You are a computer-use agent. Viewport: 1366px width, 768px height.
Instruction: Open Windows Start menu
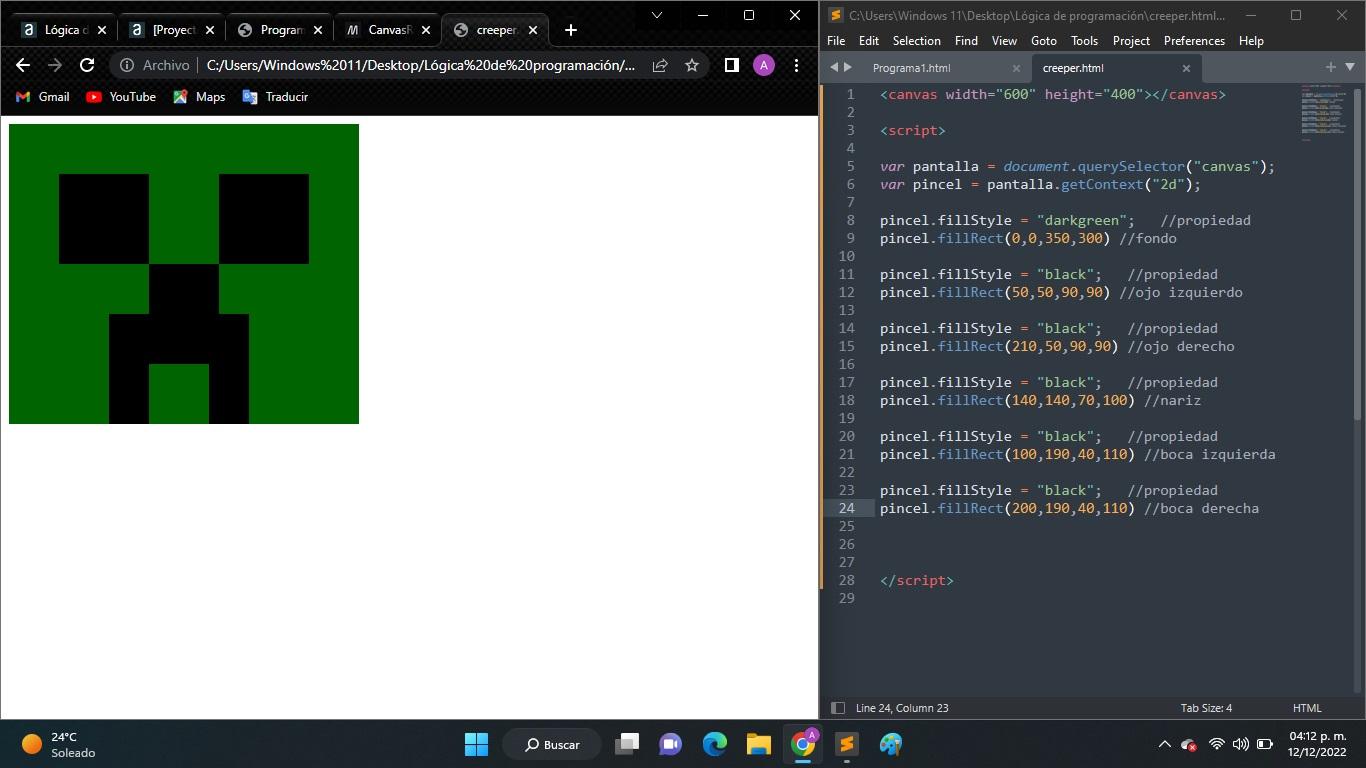click(476, 744)
